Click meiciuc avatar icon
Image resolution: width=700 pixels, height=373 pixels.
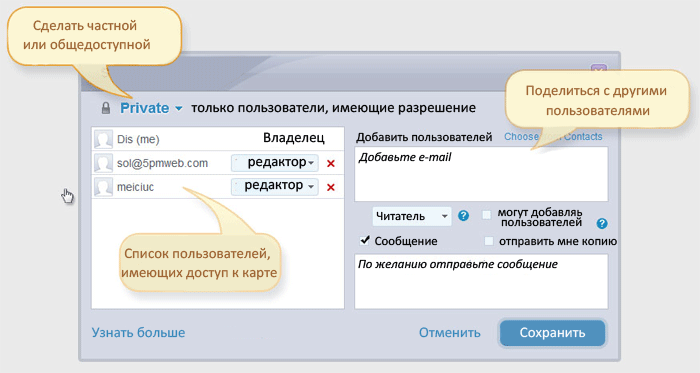(x=103, y=187)
